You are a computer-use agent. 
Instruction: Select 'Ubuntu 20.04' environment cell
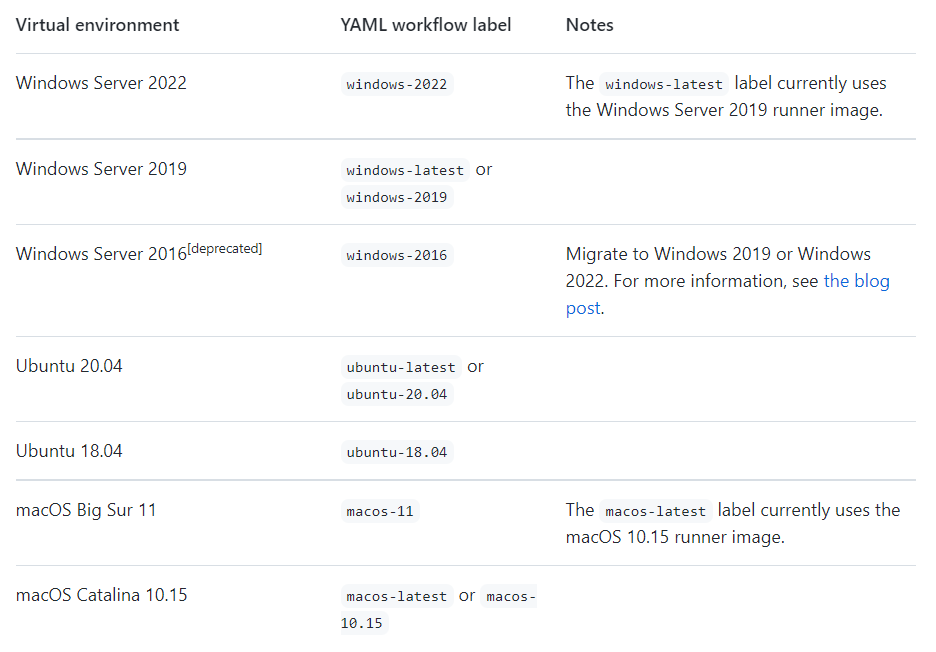[69, 366]
